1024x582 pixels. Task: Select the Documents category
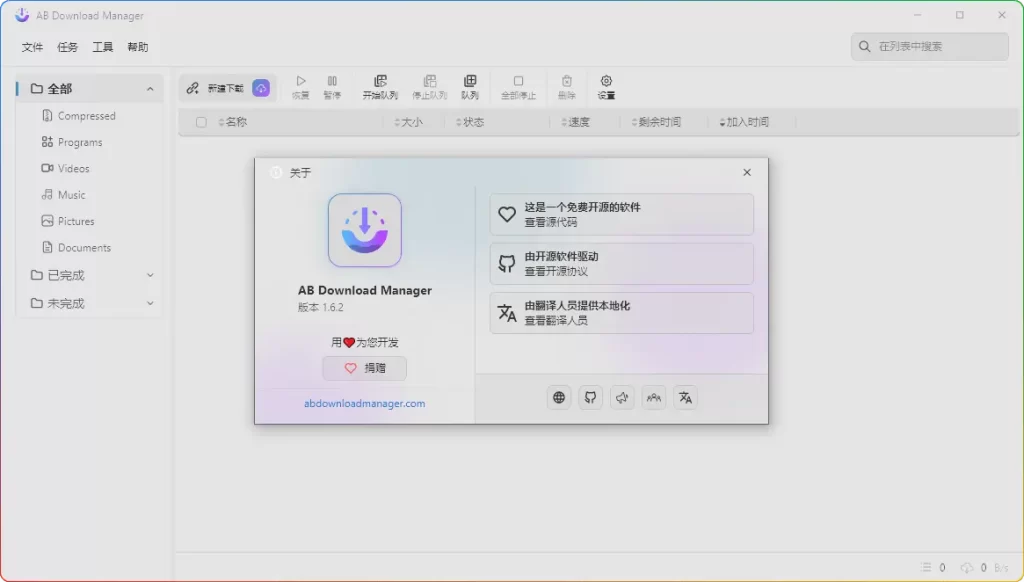[x=88, y=248]
